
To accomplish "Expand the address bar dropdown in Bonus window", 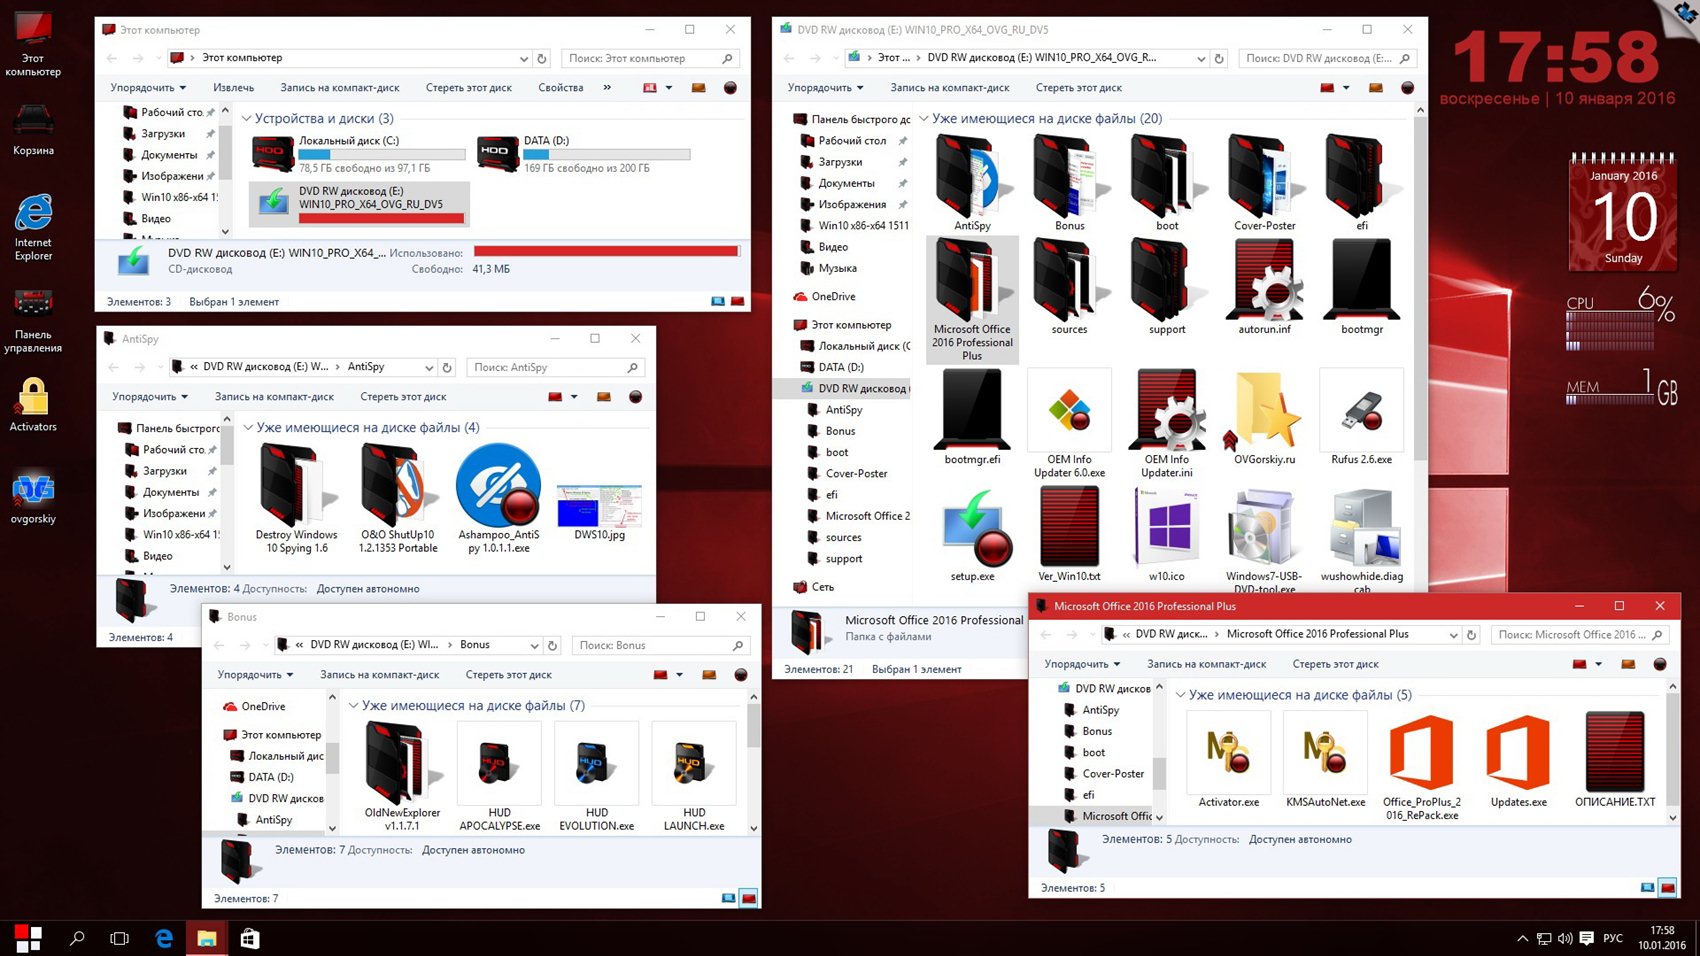I will point(534,646).
